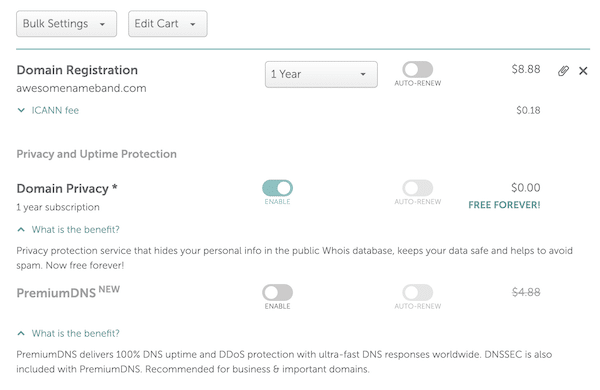Toggle Auto-Renew for PremiumDNS
This screenshot has width=600, height=390.
click(x=417, y=292)
